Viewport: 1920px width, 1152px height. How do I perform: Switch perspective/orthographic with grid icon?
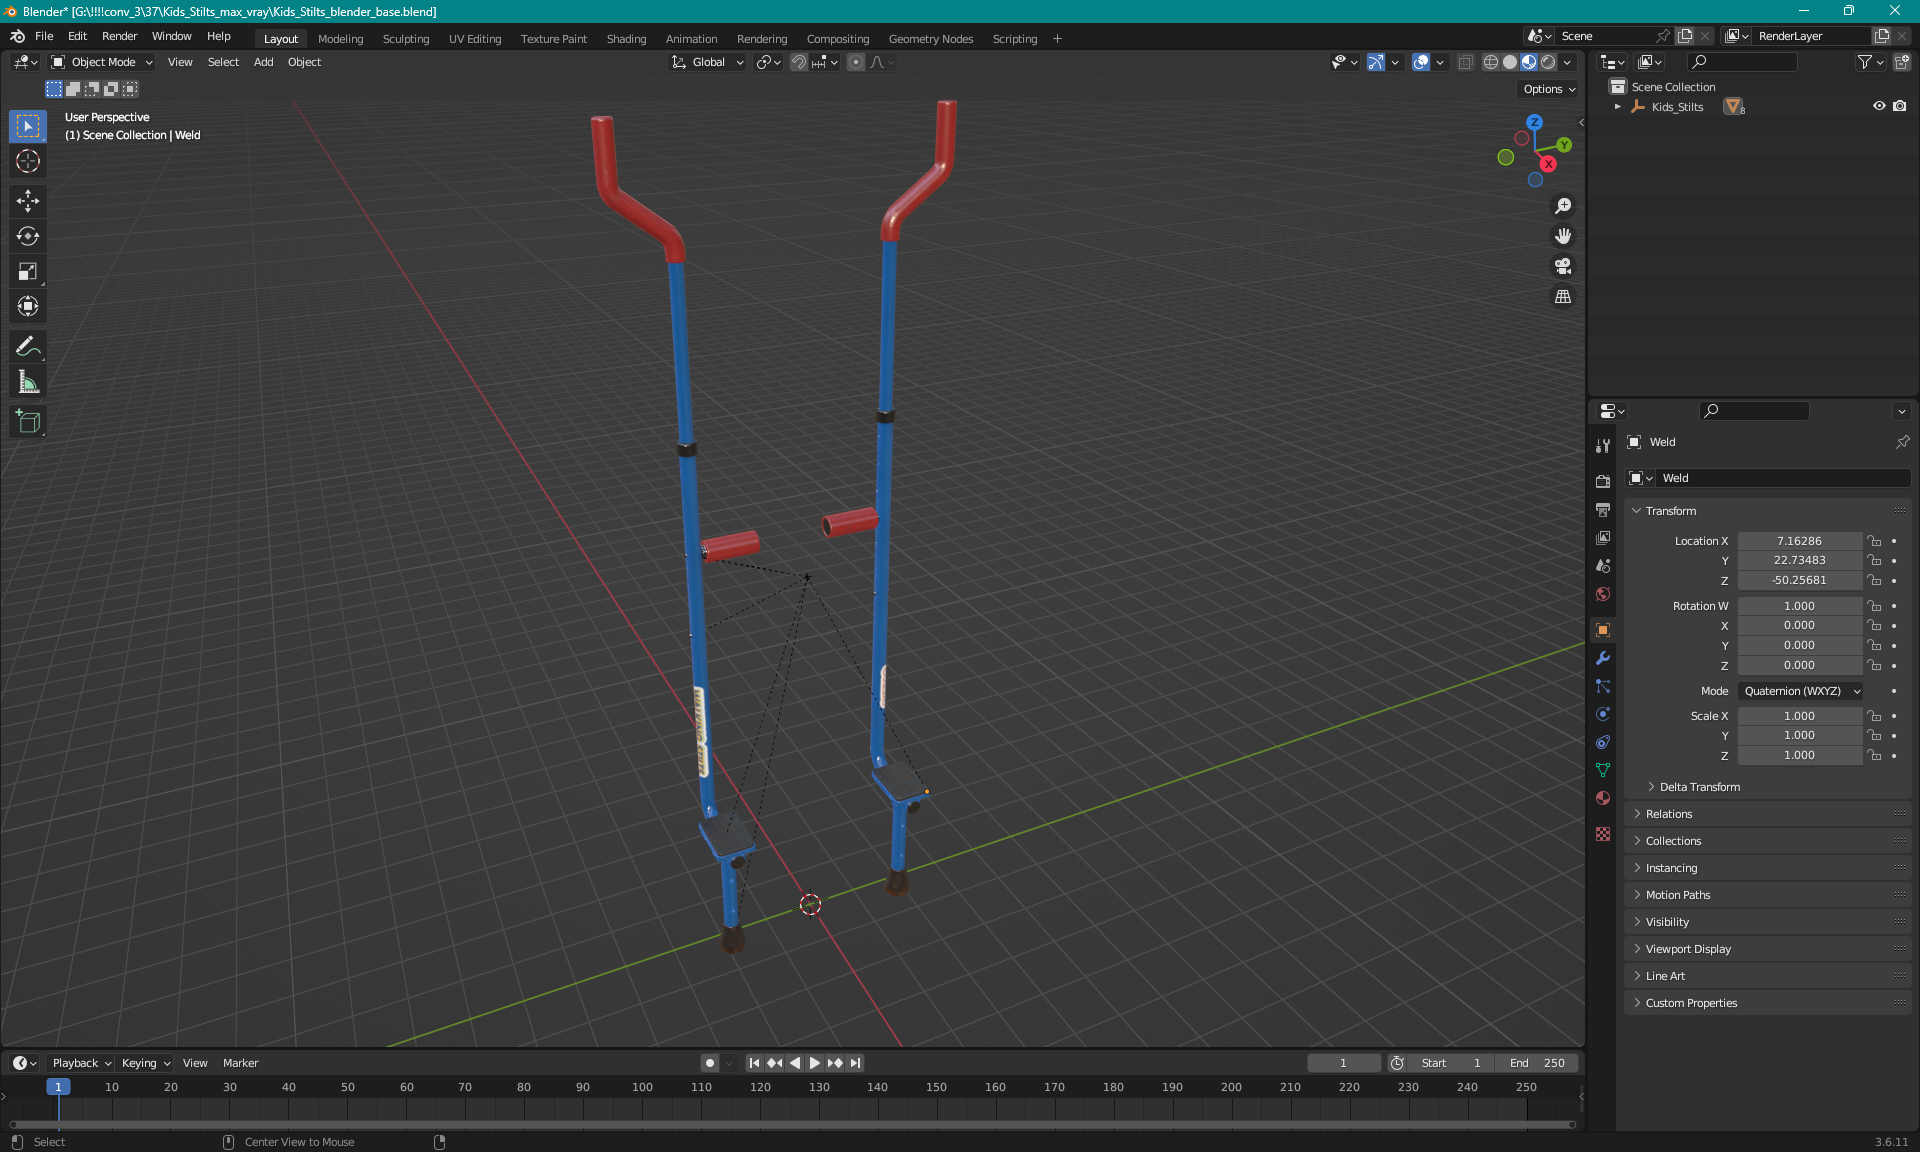click(x=1563, y=296)
